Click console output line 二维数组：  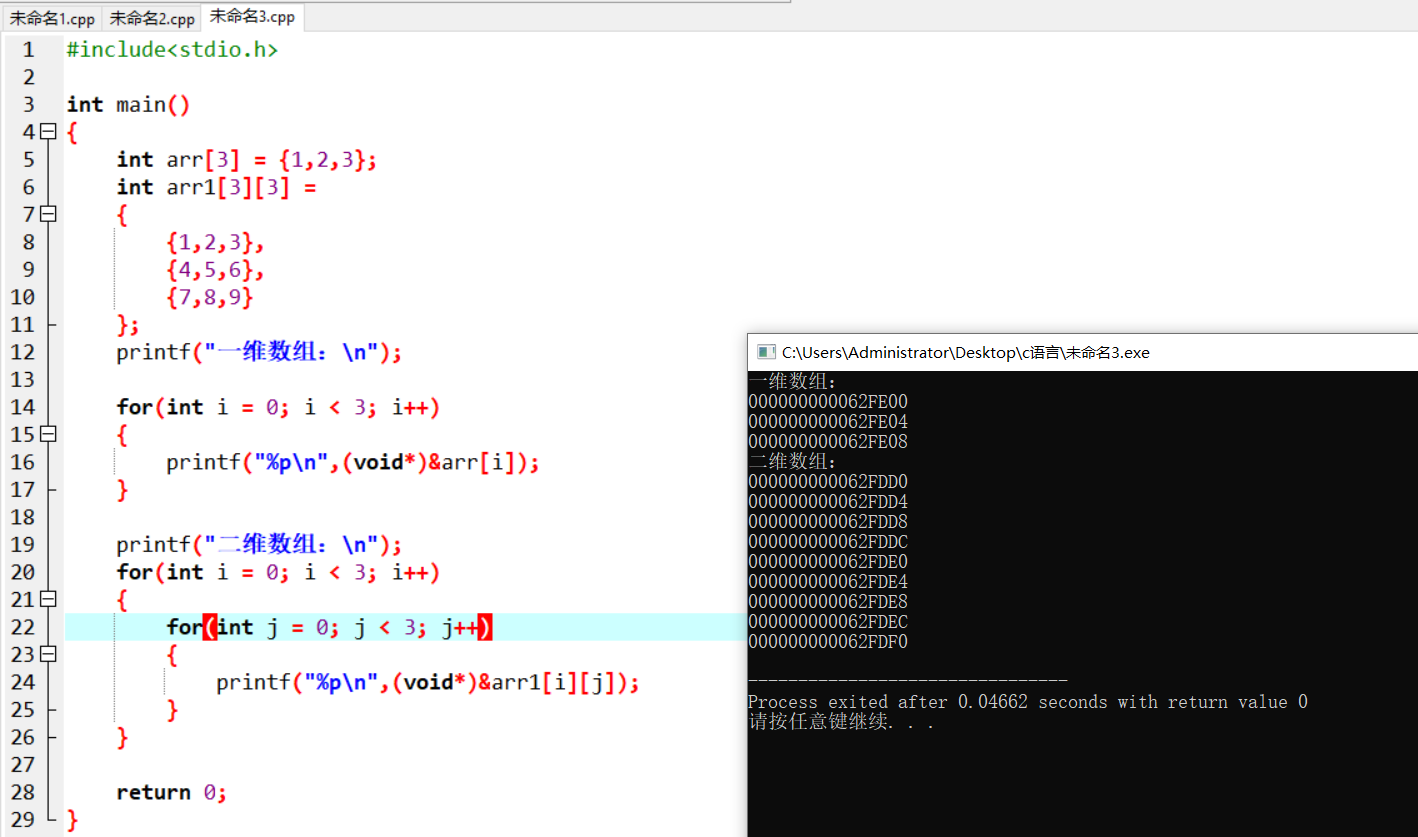point(793,461)
